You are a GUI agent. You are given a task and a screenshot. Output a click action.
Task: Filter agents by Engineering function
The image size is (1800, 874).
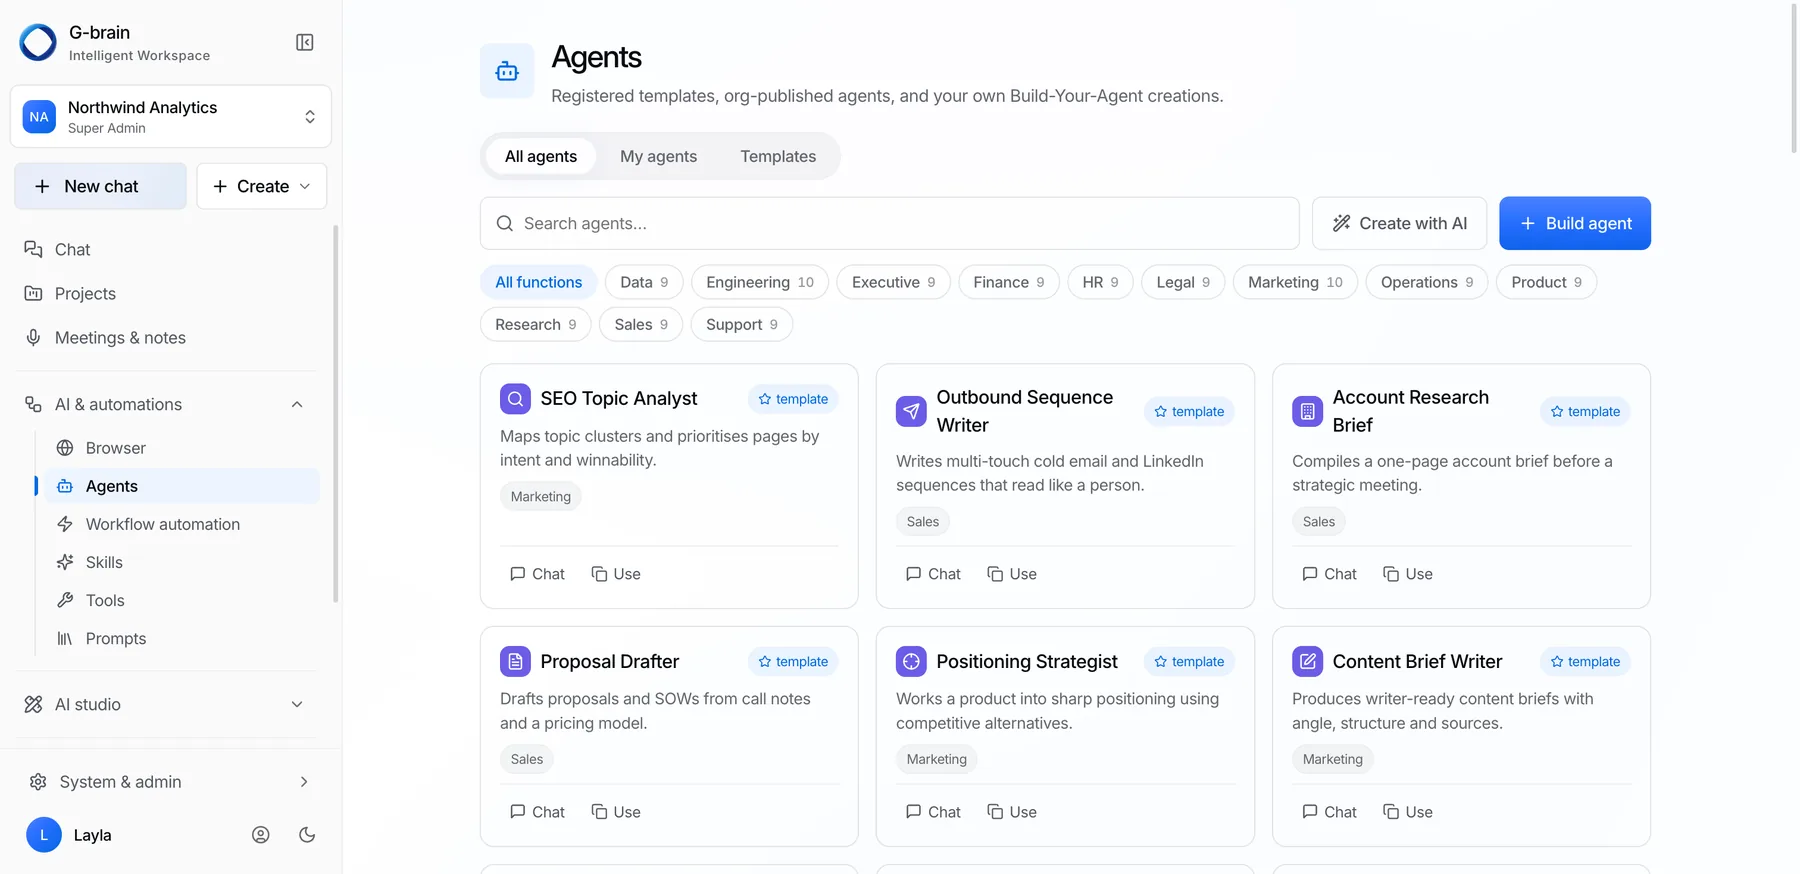pyautogui.click(x=760, y=282)
